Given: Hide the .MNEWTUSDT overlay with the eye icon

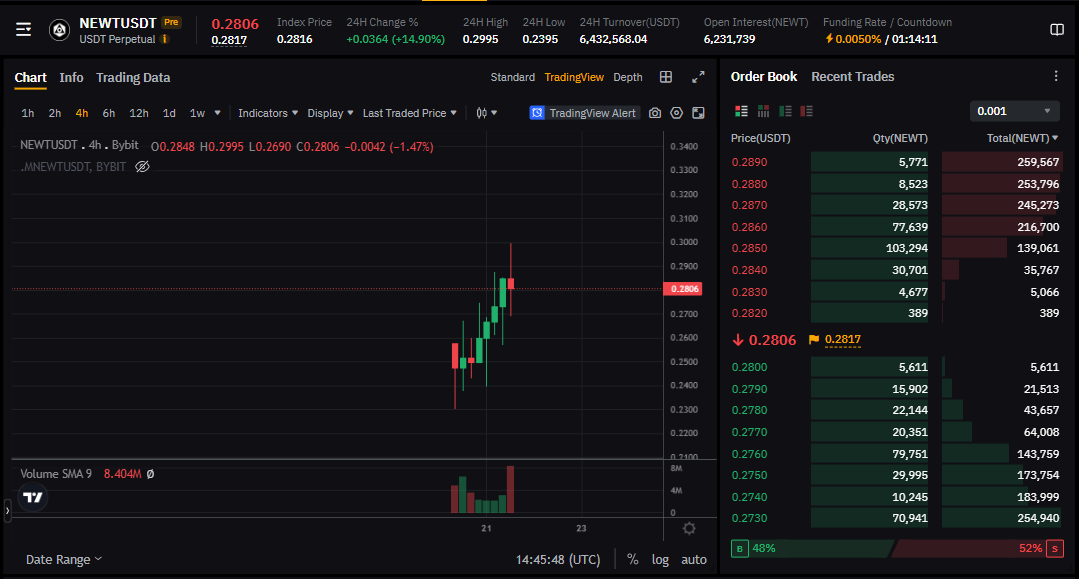Looking at the screenshot, I should pos(142,167).
